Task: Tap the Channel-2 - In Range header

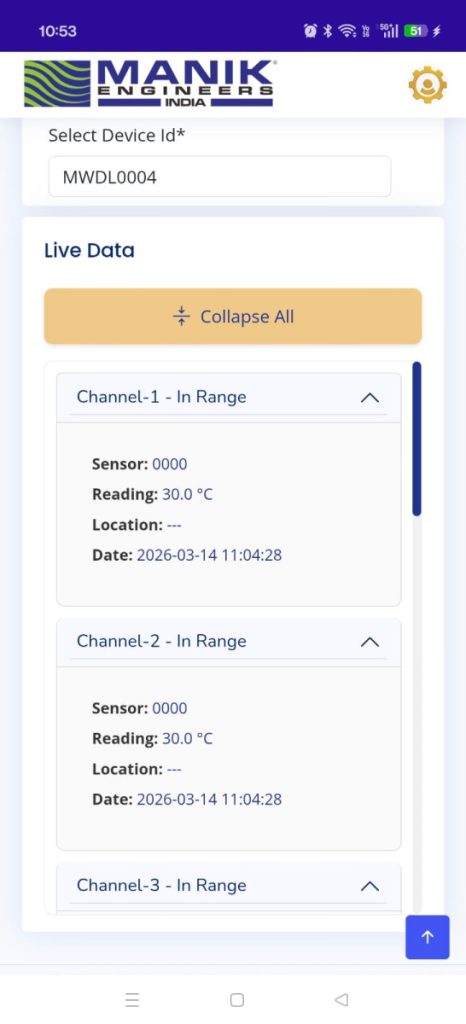Action: point(228,641)
